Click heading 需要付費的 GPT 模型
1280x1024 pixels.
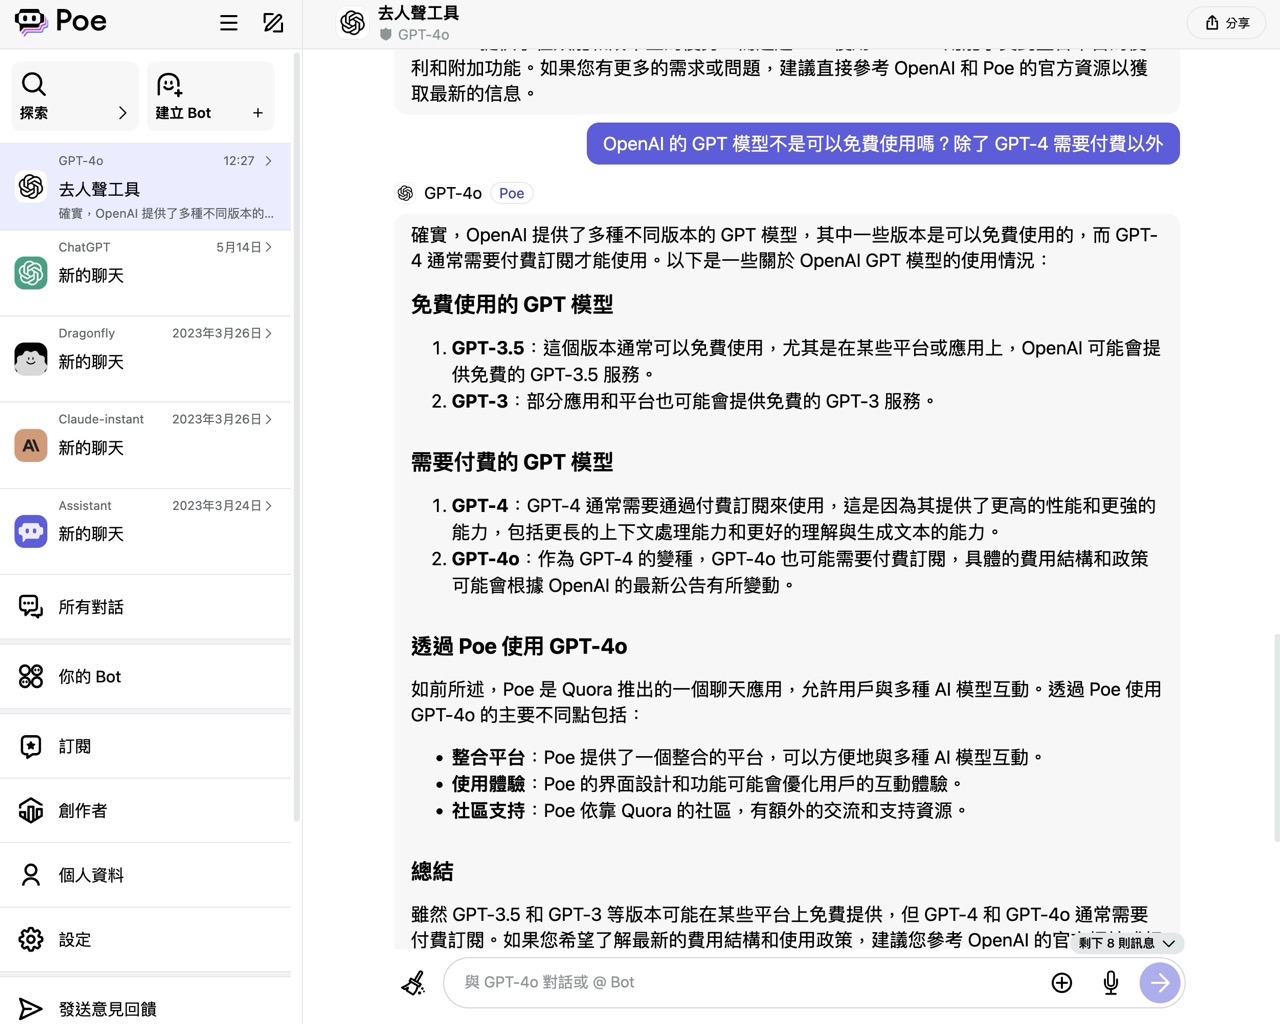click(x=512, y=462)
